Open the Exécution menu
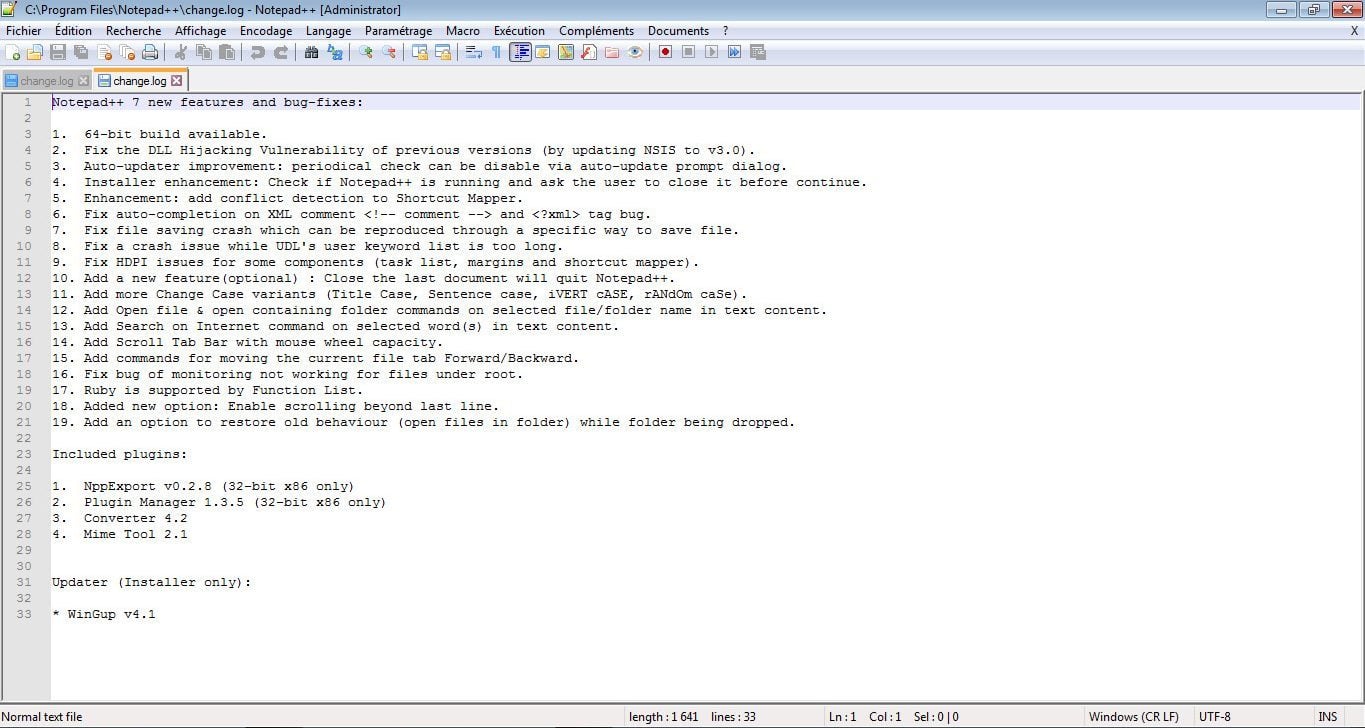1365x728 pixels. tap(520, 31)
